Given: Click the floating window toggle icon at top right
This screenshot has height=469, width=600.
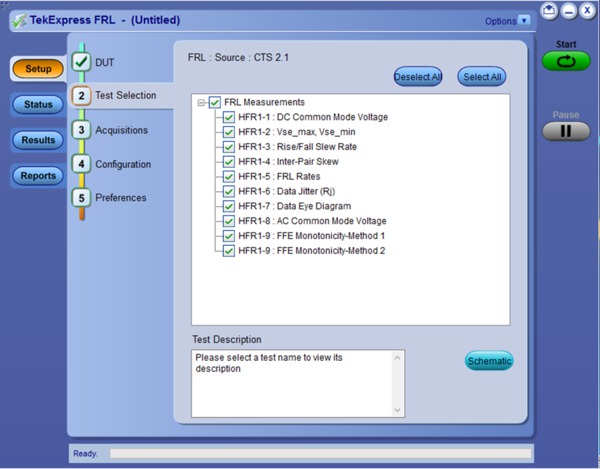Looking at the screenshot, I should coord(549,10).
